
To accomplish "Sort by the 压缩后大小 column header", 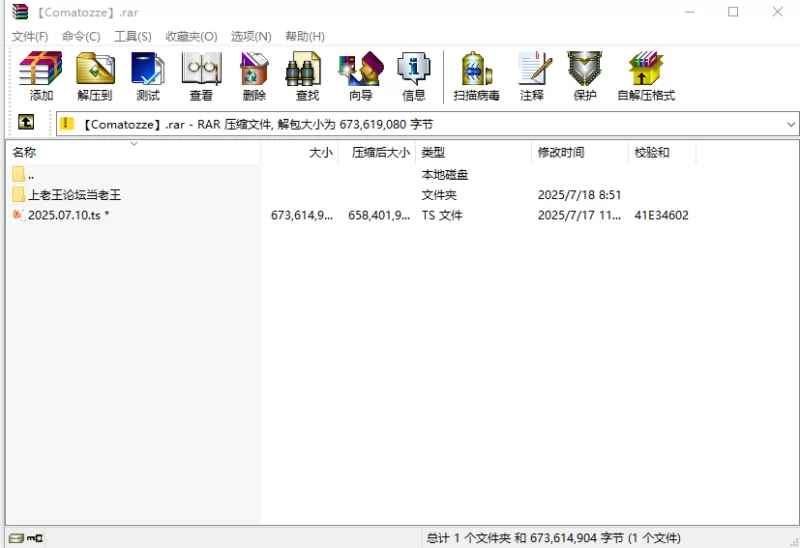I will (377, 152).
